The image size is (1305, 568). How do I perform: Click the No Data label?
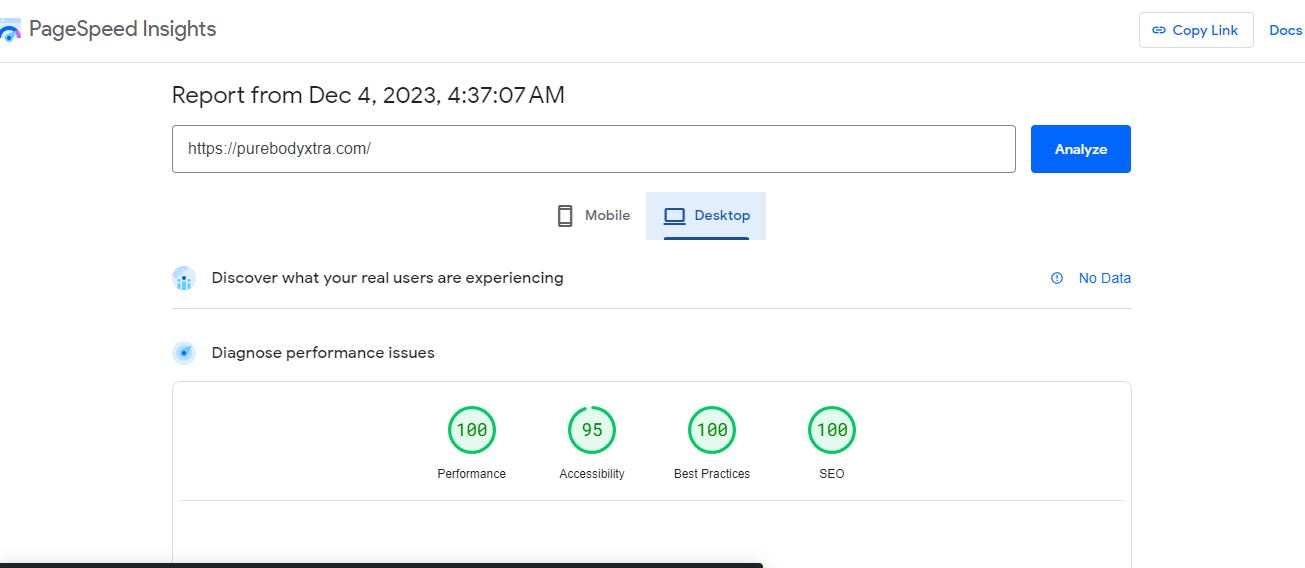coord(1104,278)
